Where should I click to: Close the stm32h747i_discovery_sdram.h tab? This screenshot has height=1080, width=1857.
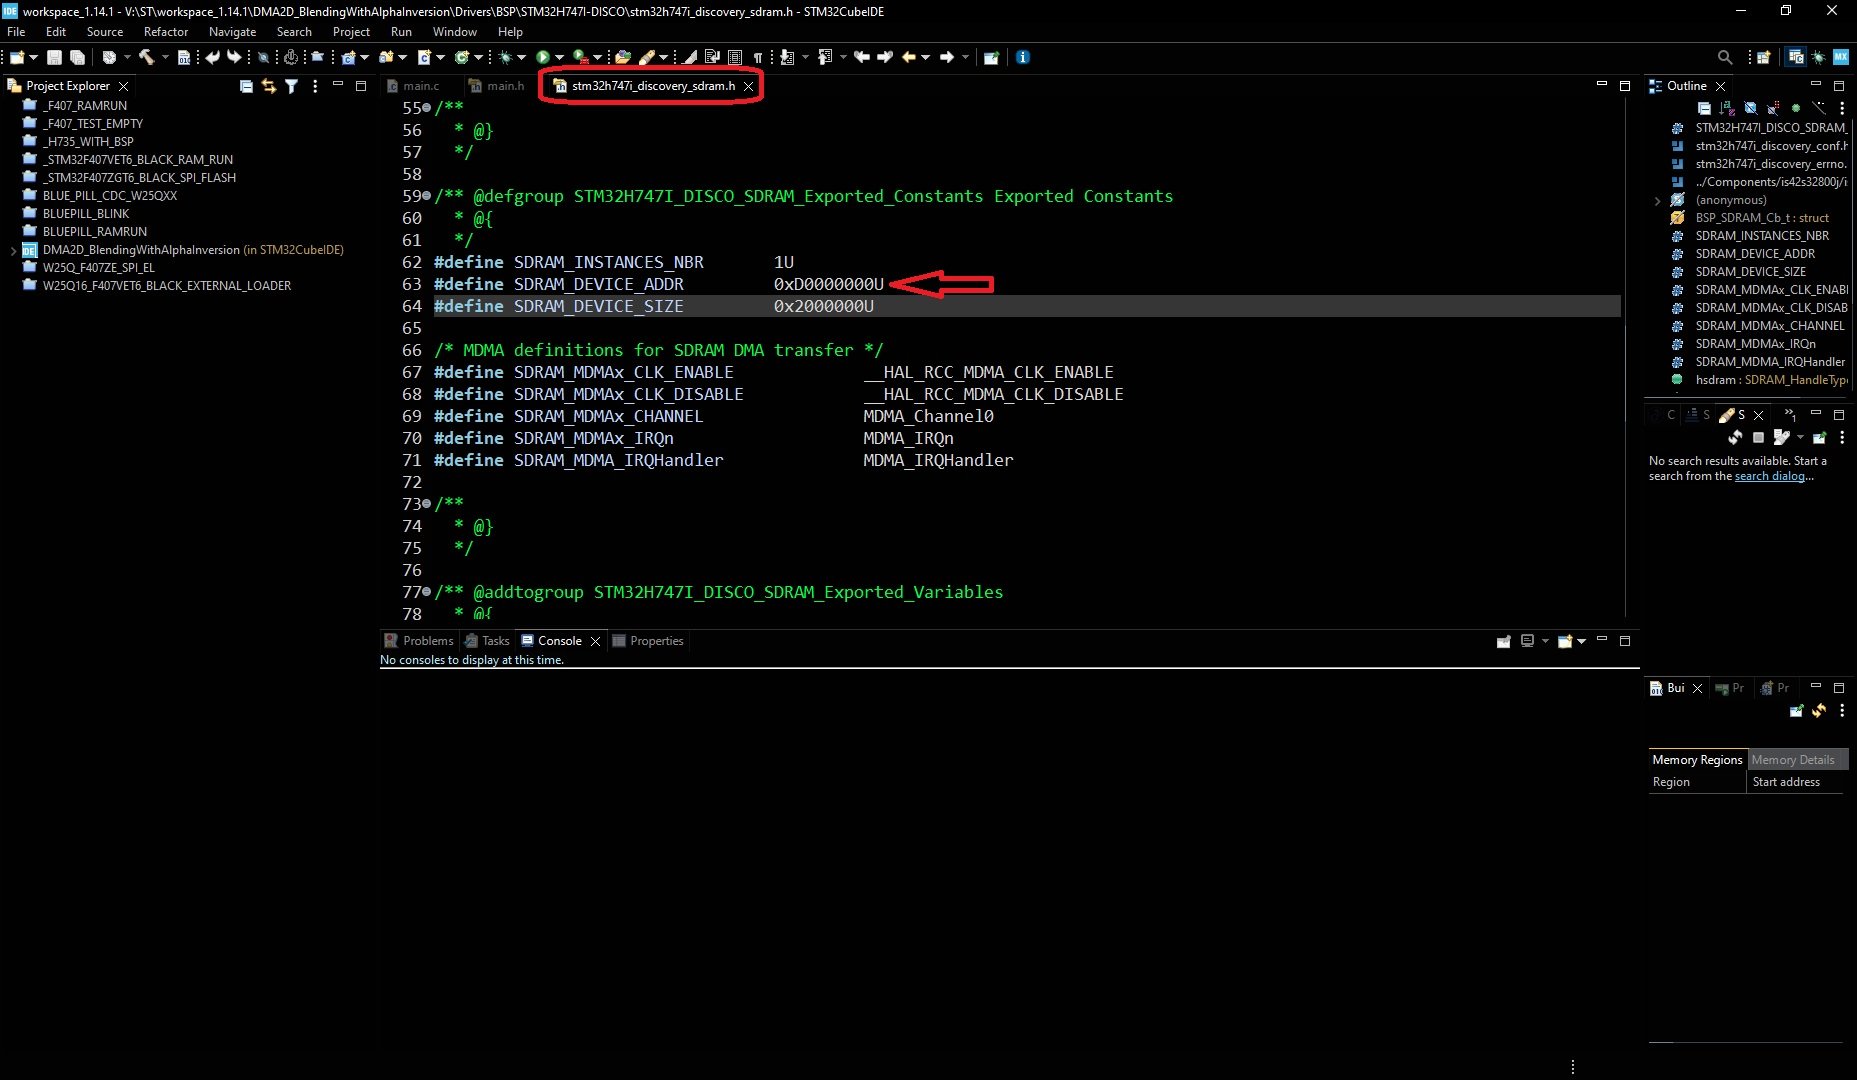point(748,86)
